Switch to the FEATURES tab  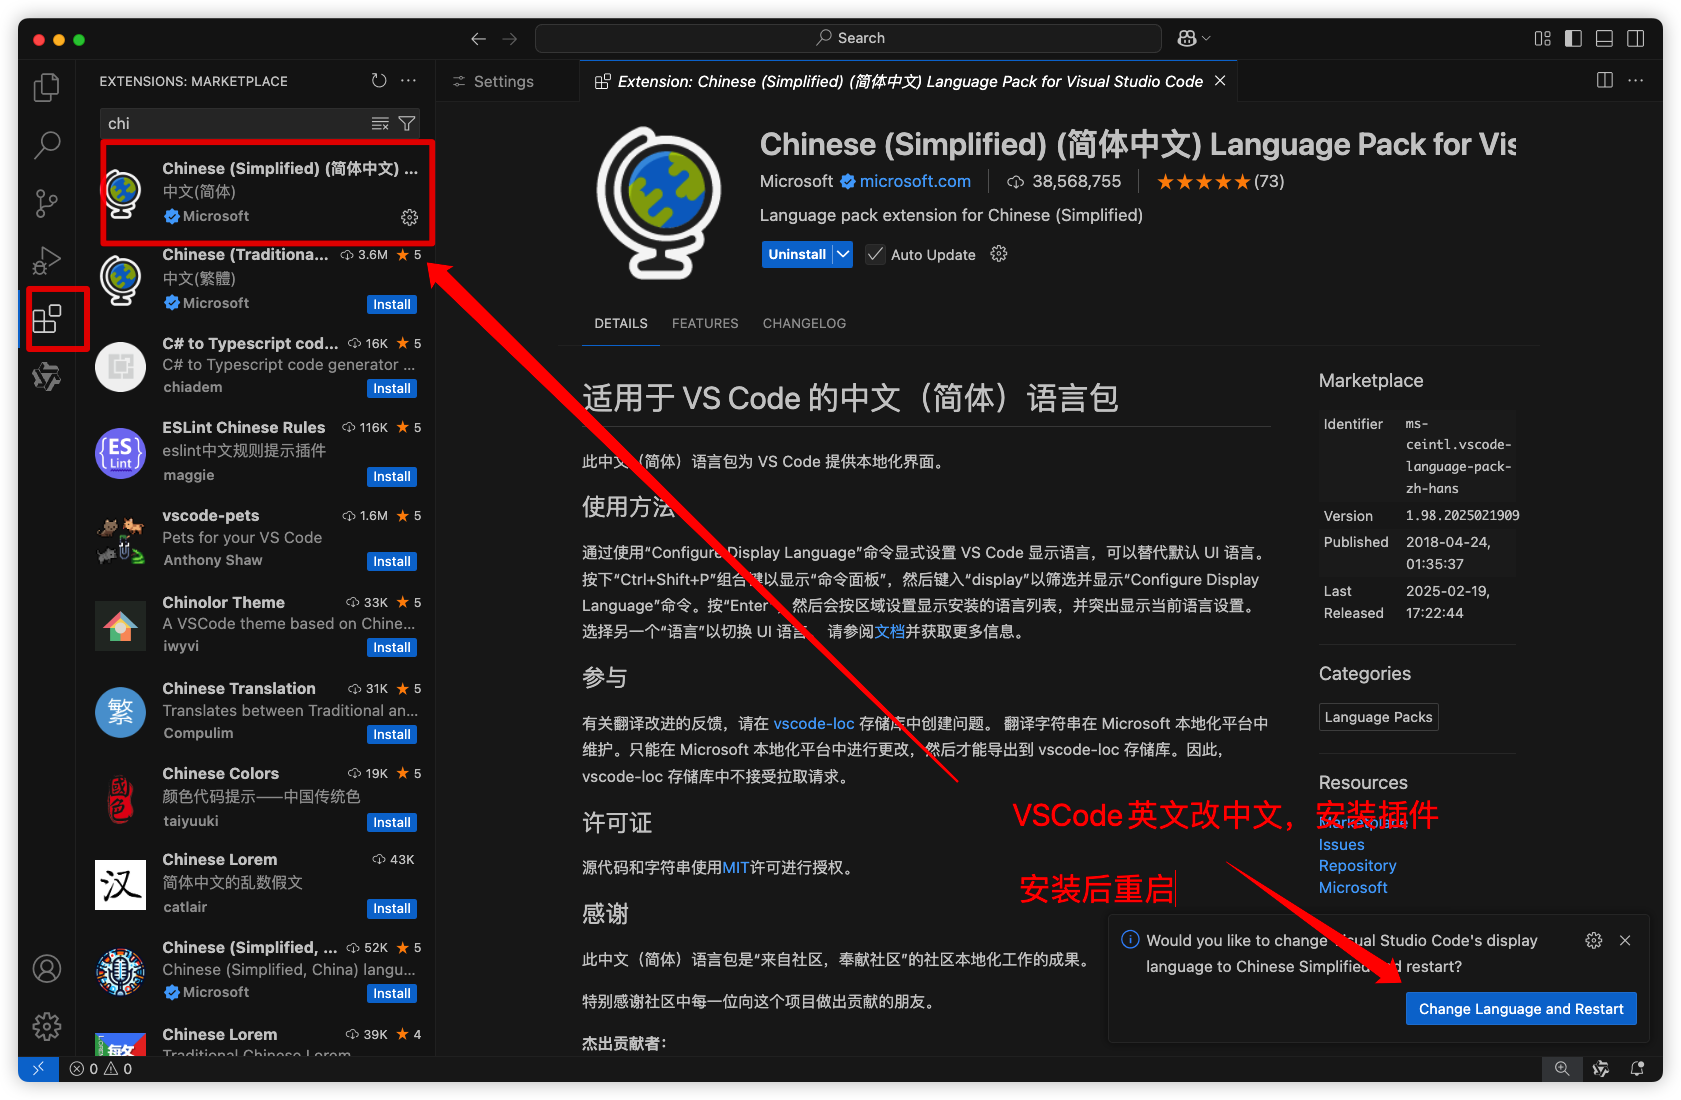(704, 324)
